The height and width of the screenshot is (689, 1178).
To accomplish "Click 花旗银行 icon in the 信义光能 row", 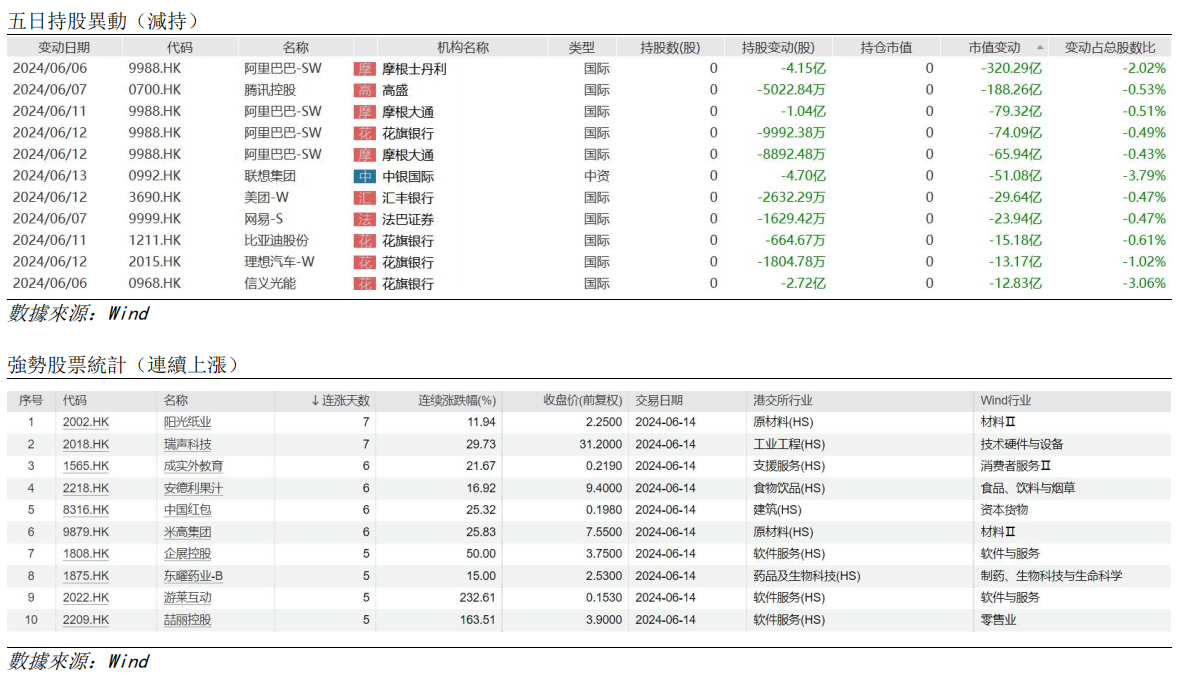I will 364,284.
